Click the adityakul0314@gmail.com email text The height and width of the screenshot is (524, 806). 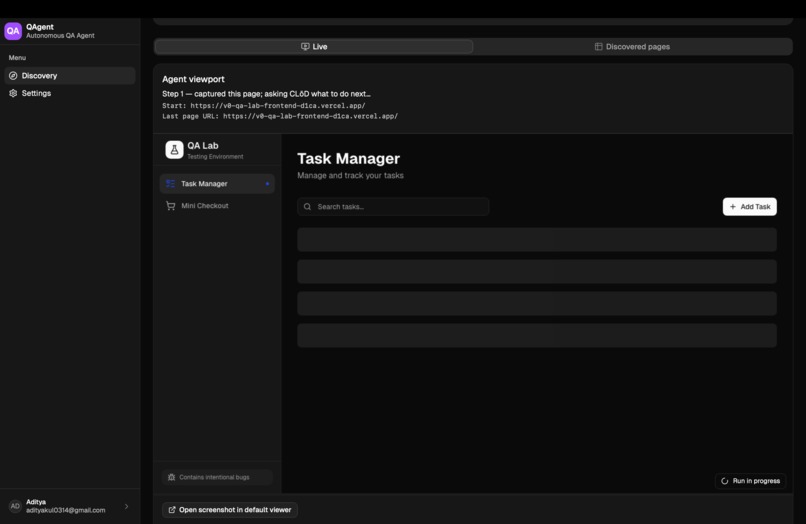pyautogui.click(x=66, y=510)
